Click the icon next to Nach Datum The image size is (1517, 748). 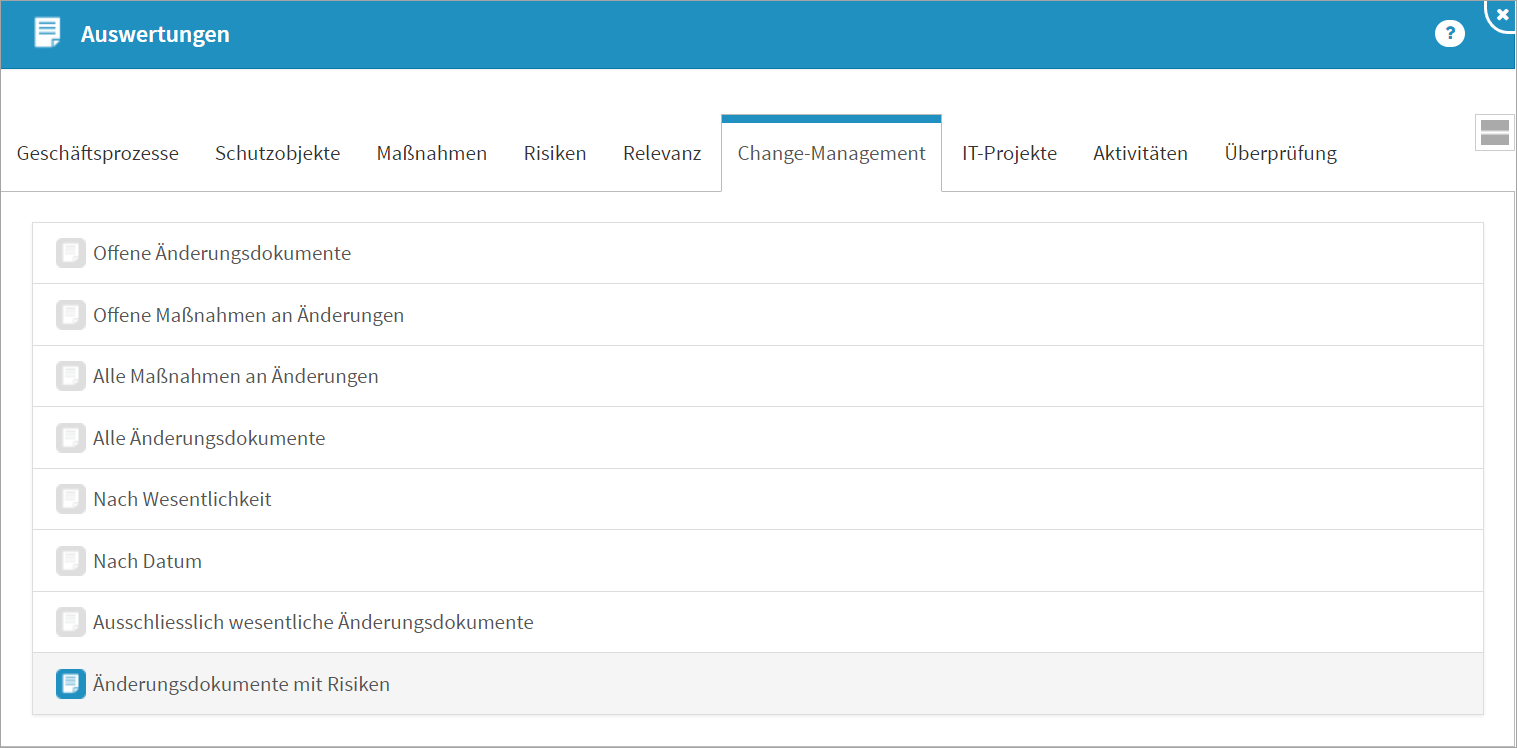(70, 561)
